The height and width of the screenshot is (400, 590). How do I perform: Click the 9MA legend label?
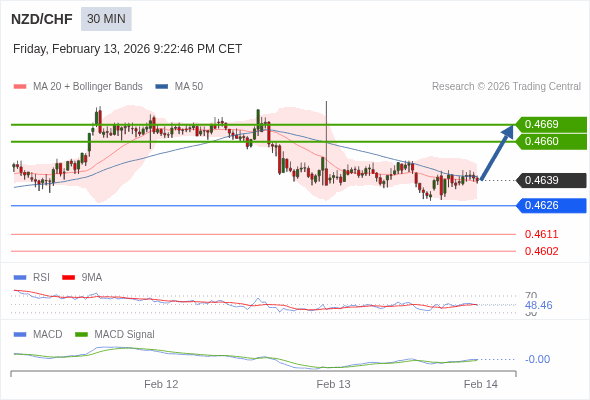coord(92,278)
